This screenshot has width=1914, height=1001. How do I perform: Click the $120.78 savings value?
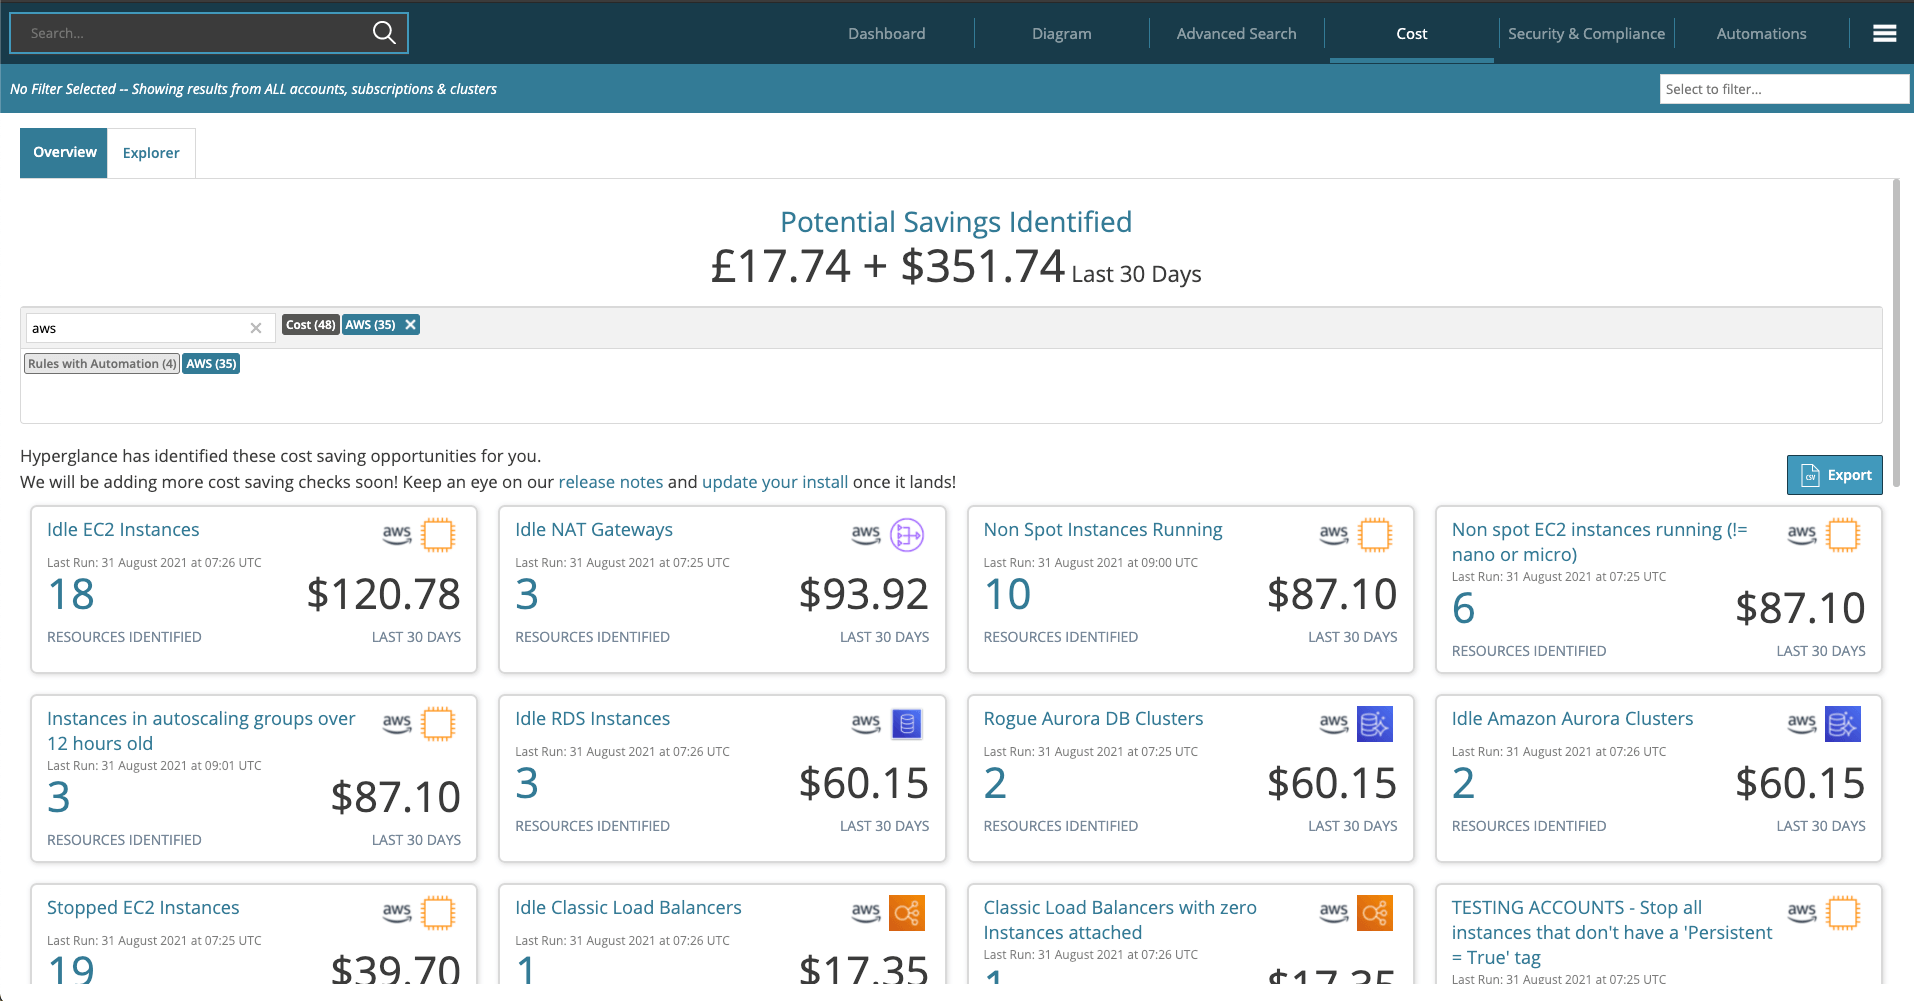pyautogui.click(x=384, y=594)
